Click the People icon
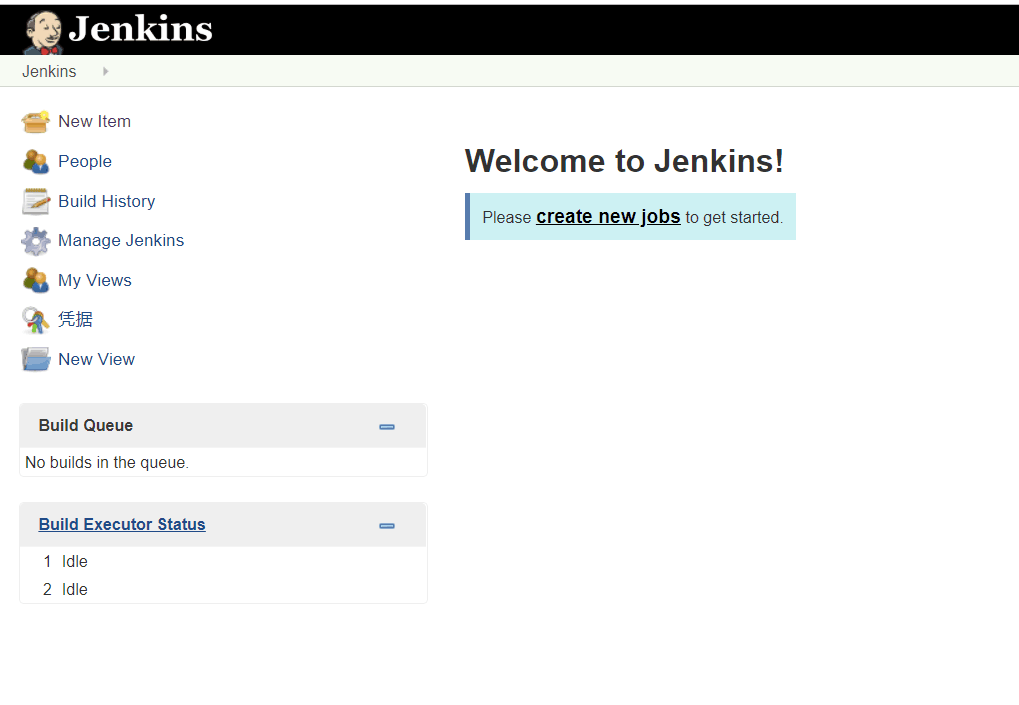This screenshot has width=1019, height=705. click(35, 161)
